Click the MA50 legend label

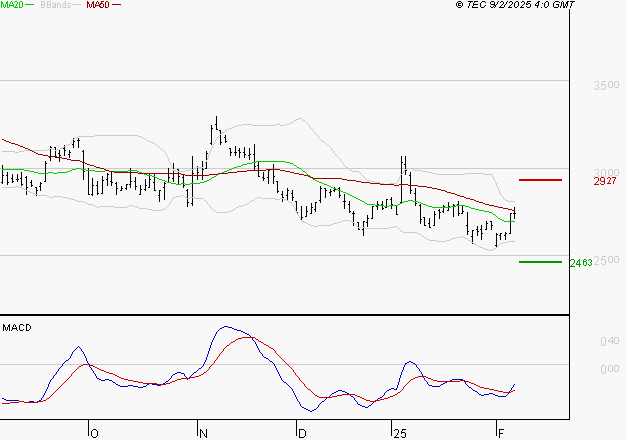click(98, 5)
